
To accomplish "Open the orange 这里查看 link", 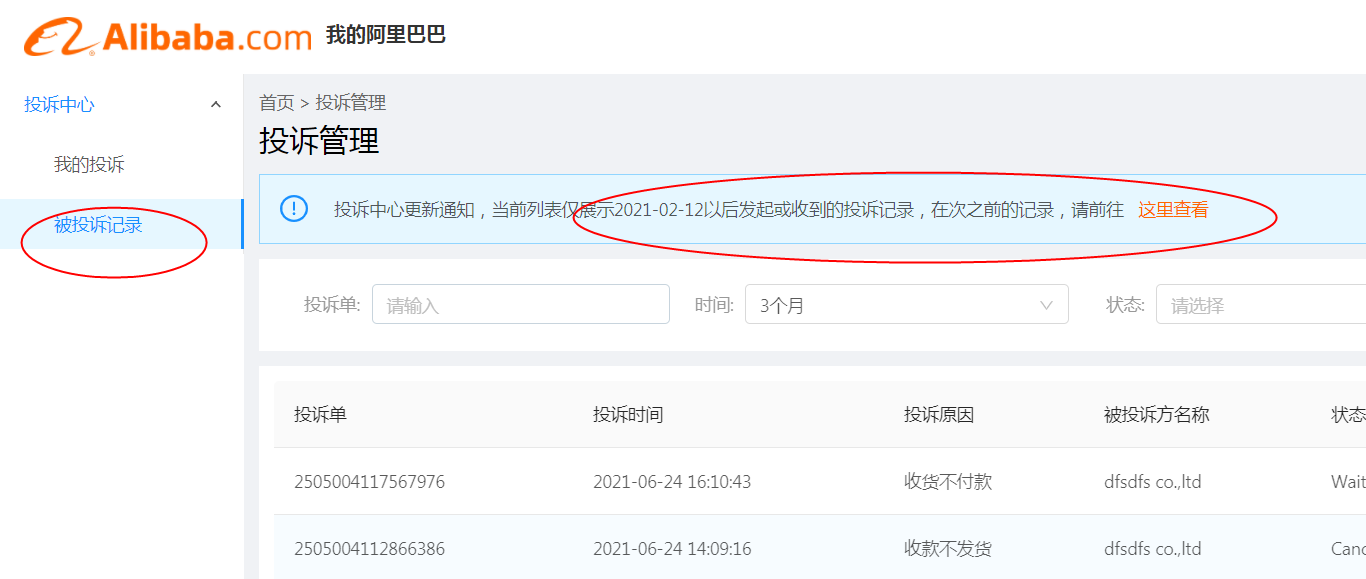I will (x=1173, y=210).
